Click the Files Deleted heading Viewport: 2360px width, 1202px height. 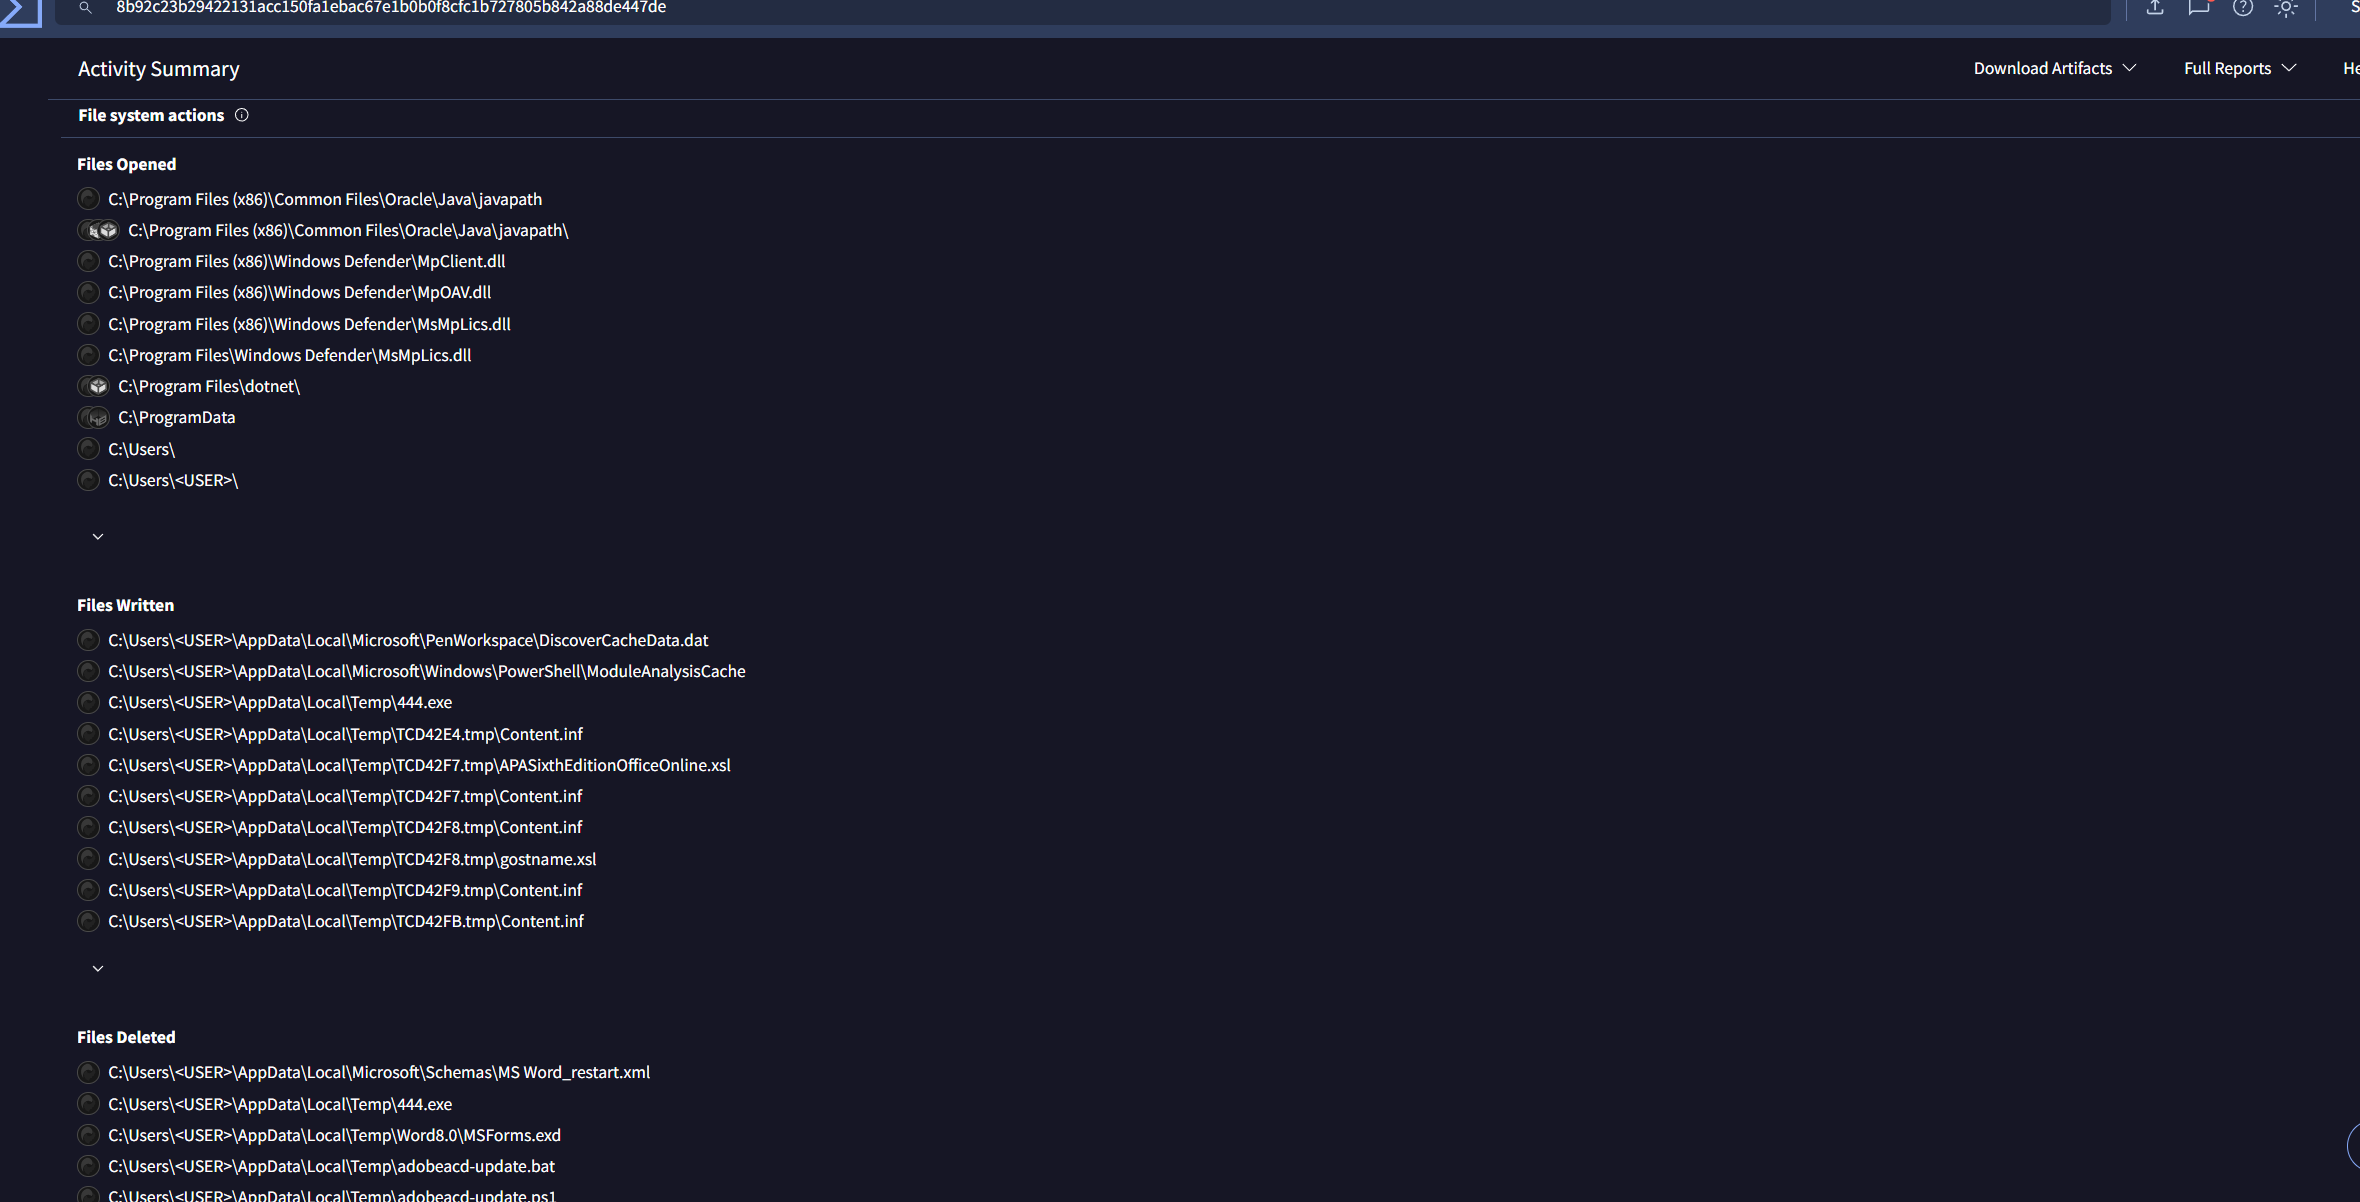pos(127,1037)
